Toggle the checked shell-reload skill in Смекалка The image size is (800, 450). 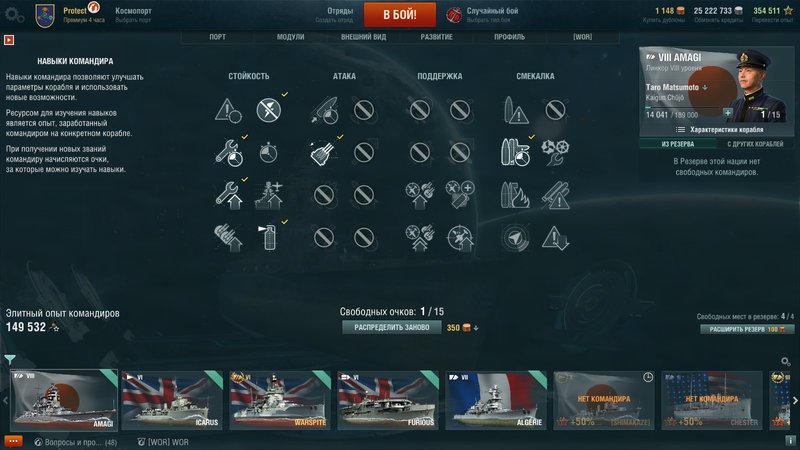[x=515, y=152]
